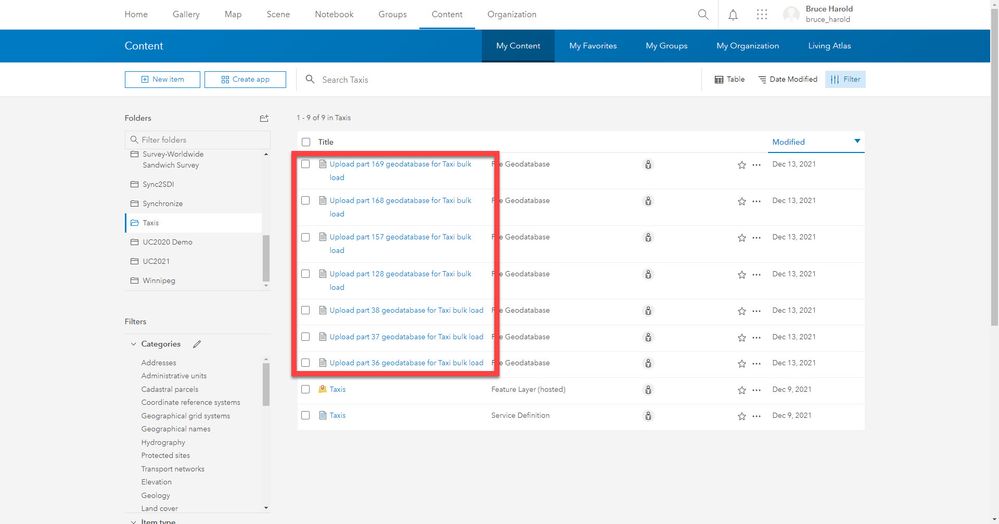Image resolution: width=999 pixels, height=524 pixels.
Task: Favorite Upload part 37 item star
Action: click(x=742, y=338)
